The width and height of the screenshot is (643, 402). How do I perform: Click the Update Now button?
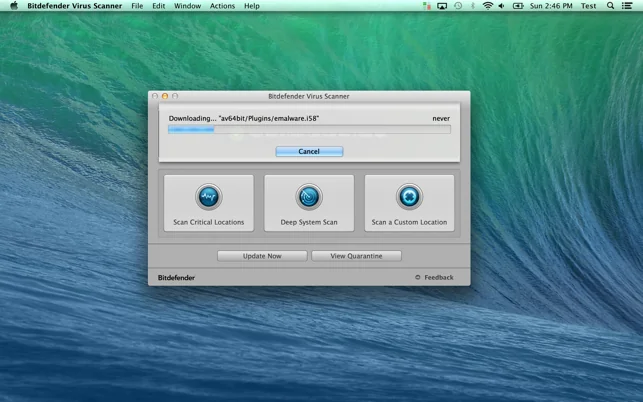262,256
